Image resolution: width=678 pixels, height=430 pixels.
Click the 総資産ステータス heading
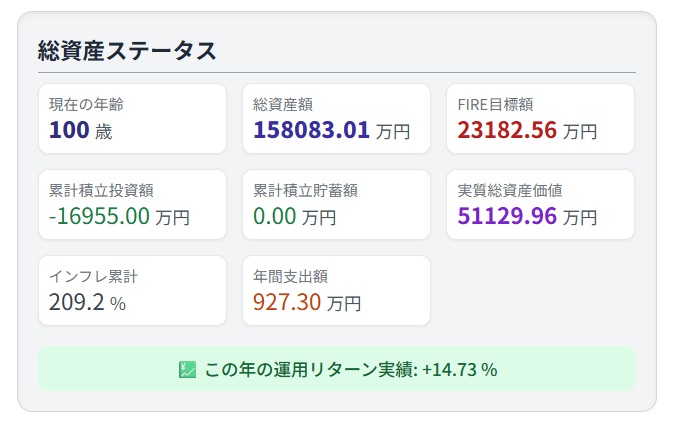(x=127, y=51)
